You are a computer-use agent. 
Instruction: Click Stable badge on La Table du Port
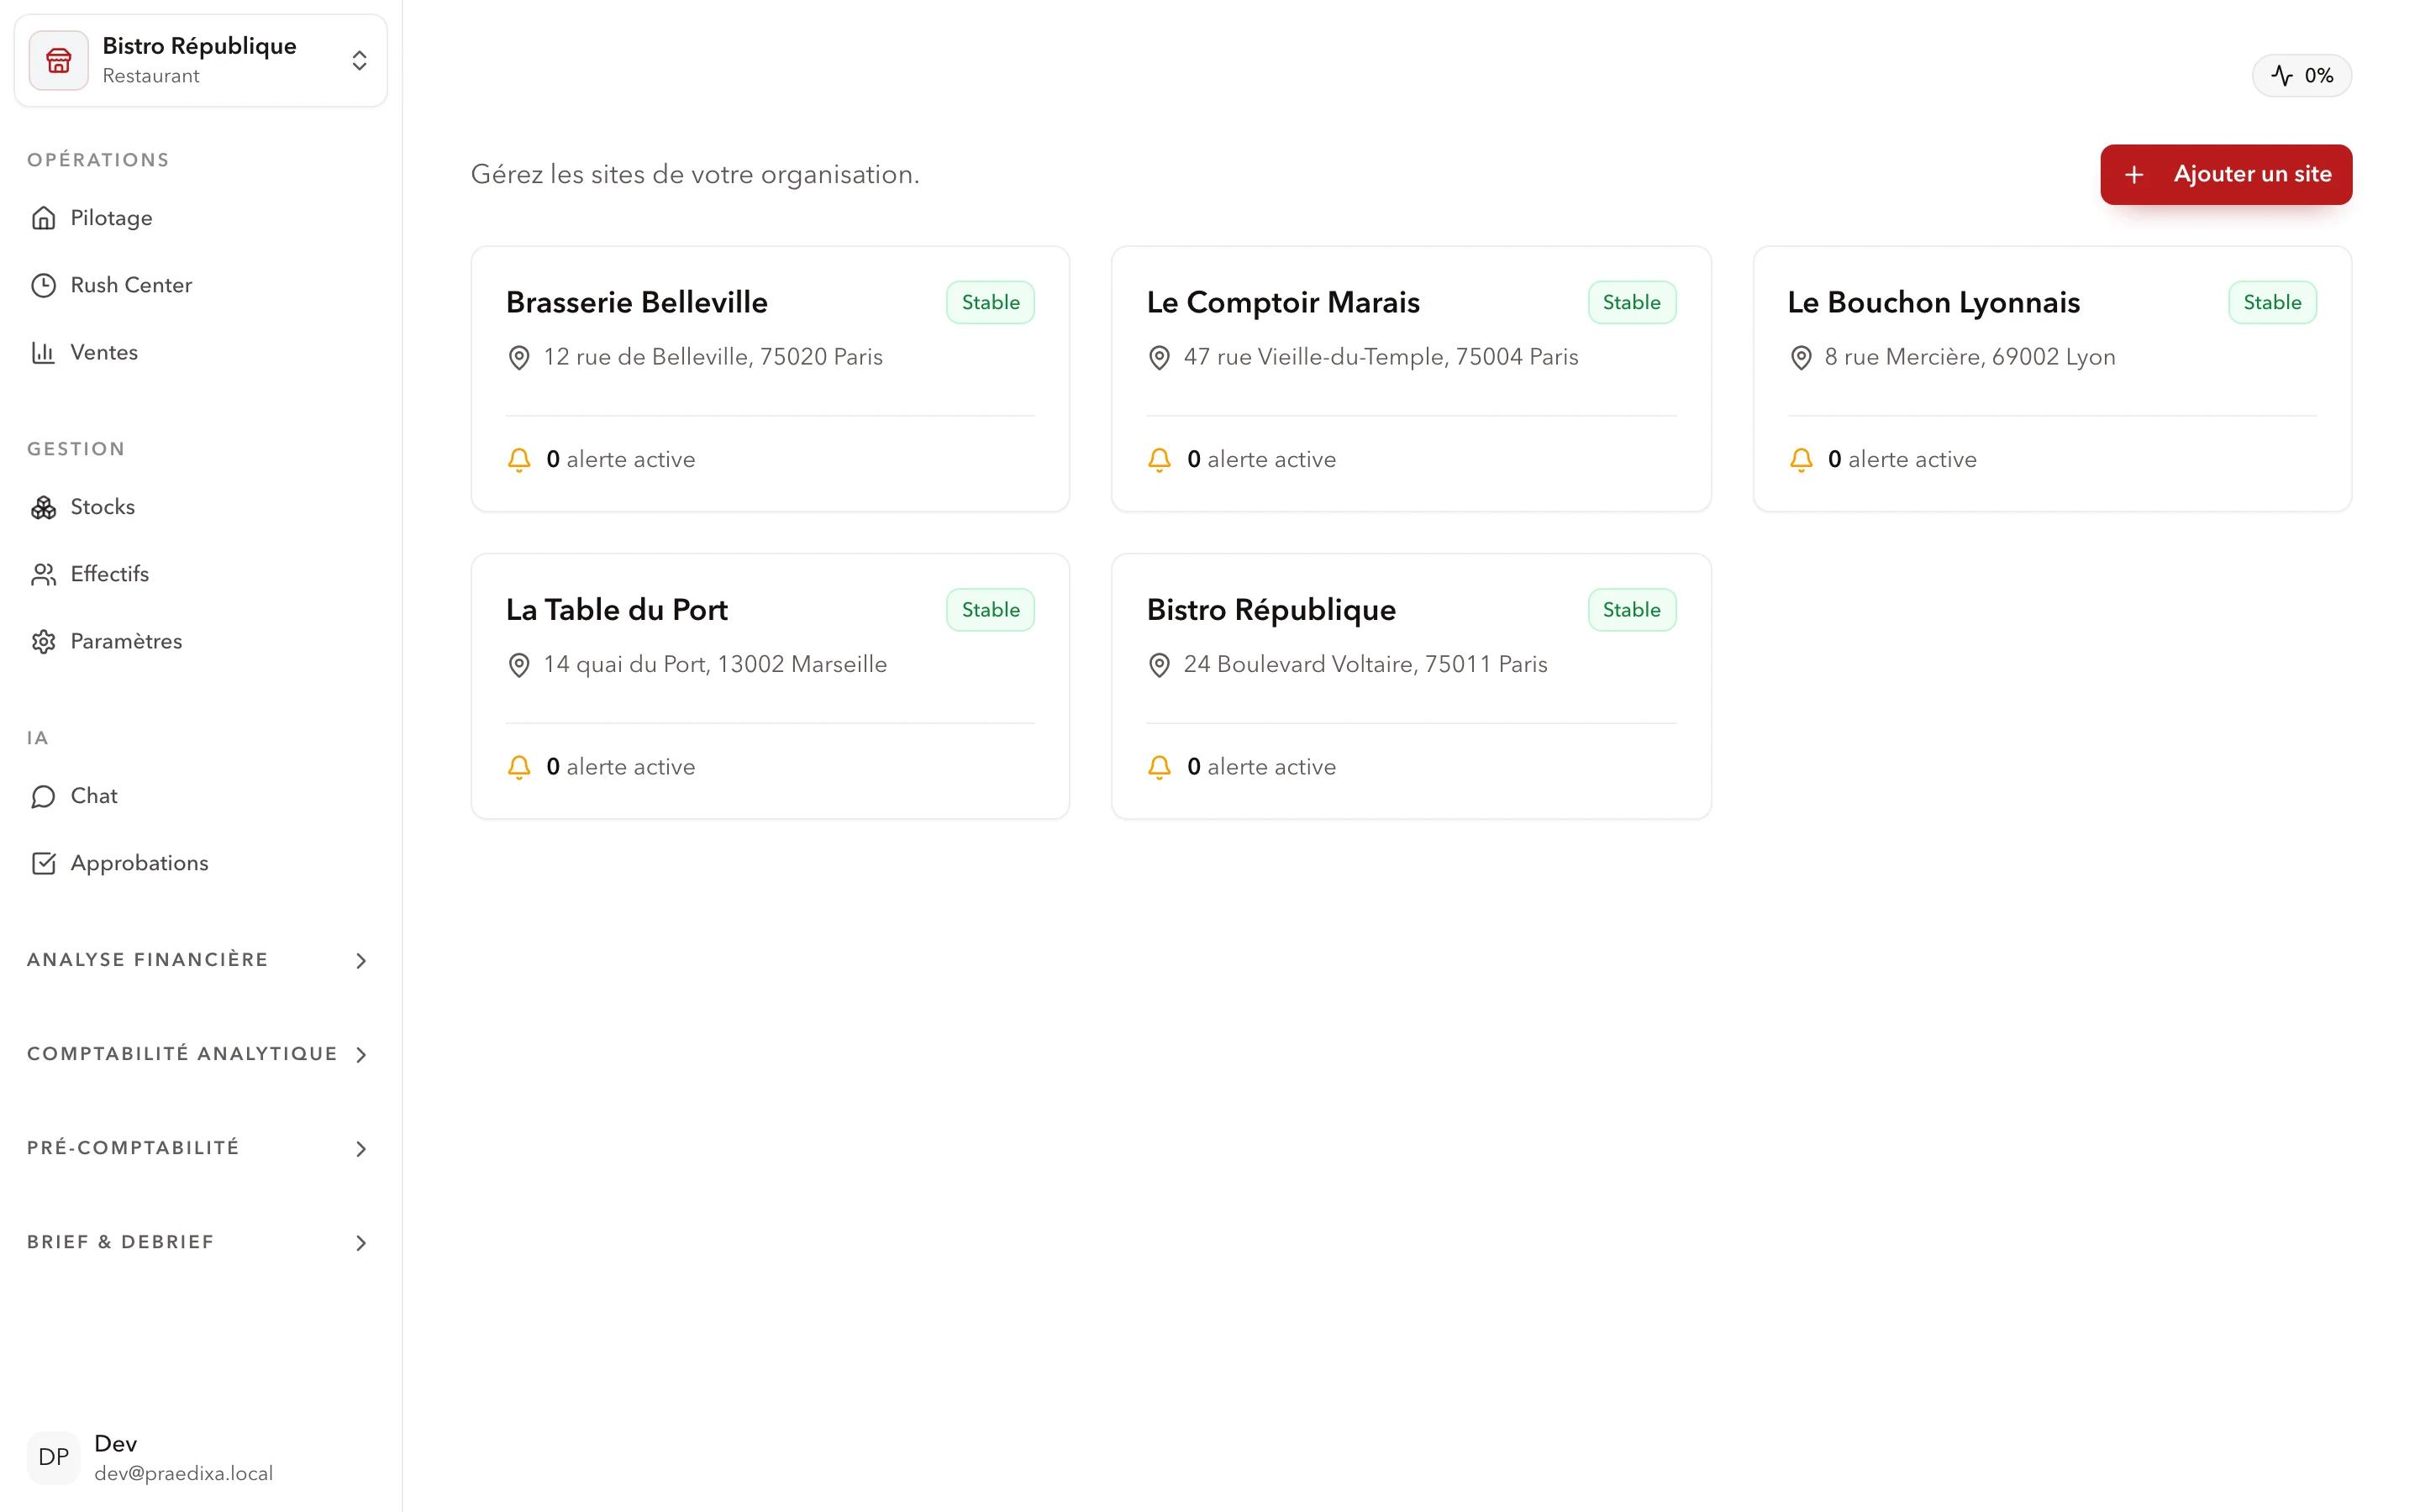(990, 609)
